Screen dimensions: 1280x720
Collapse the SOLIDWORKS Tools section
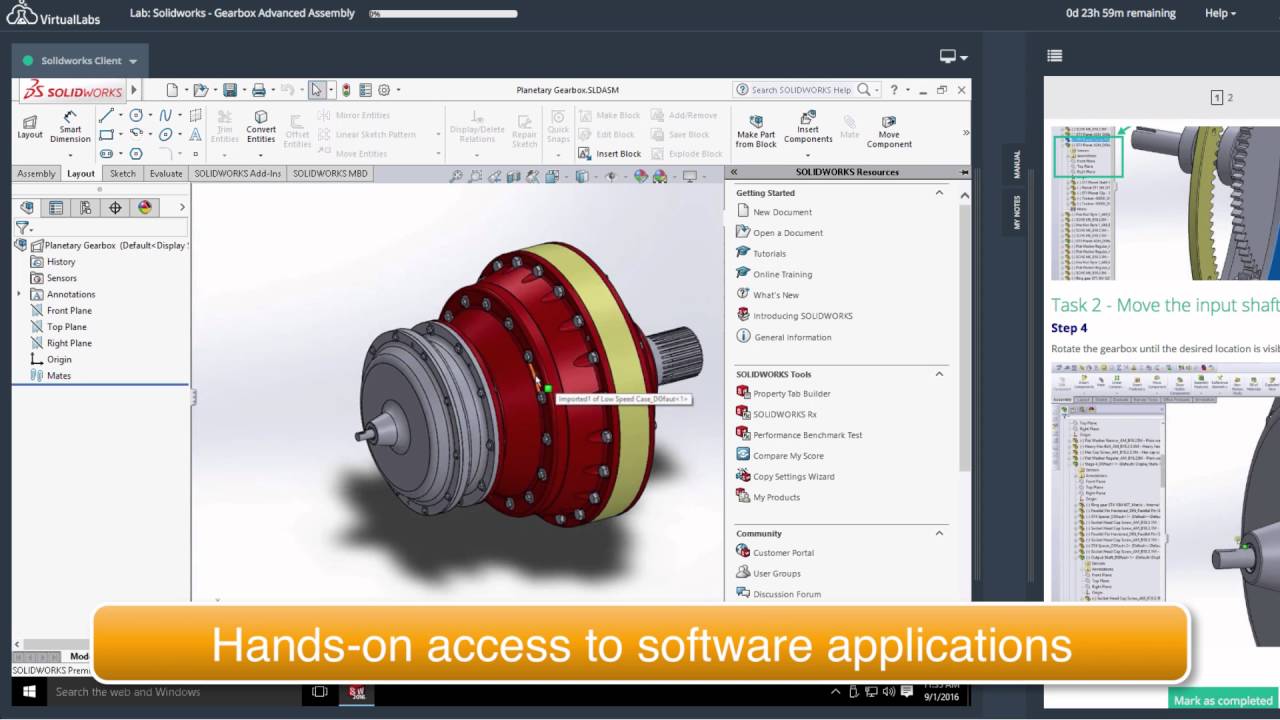[x=939, y=374]
